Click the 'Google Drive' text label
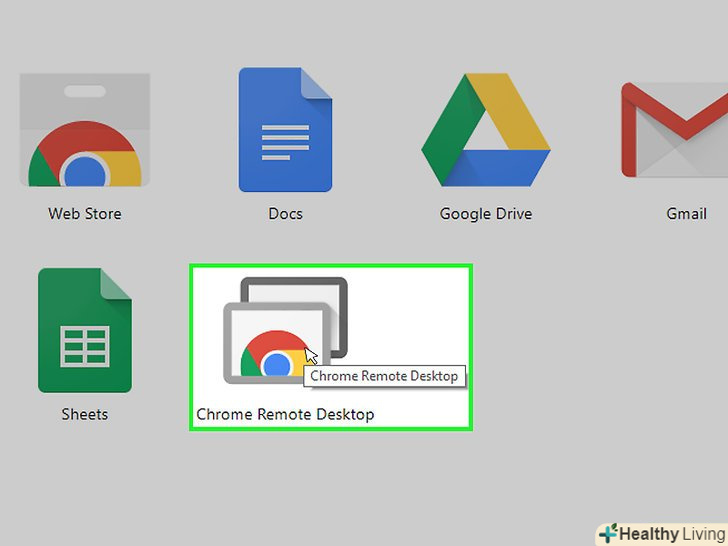728x546 pixels. tap(486, 214)
